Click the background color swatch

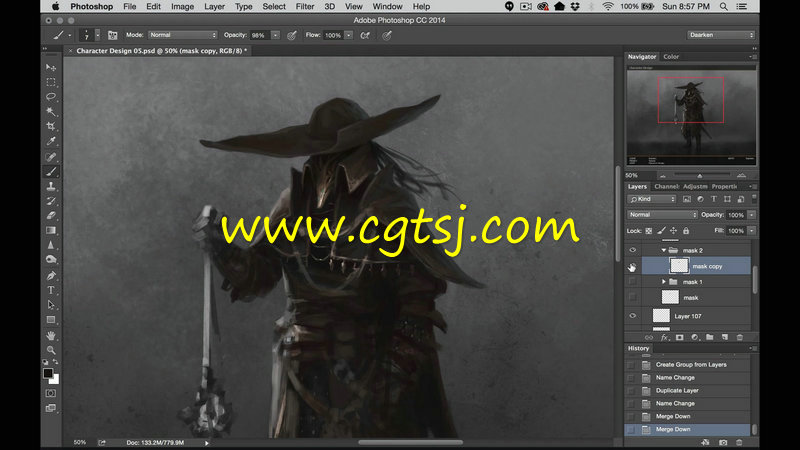(x=55, y=380)
